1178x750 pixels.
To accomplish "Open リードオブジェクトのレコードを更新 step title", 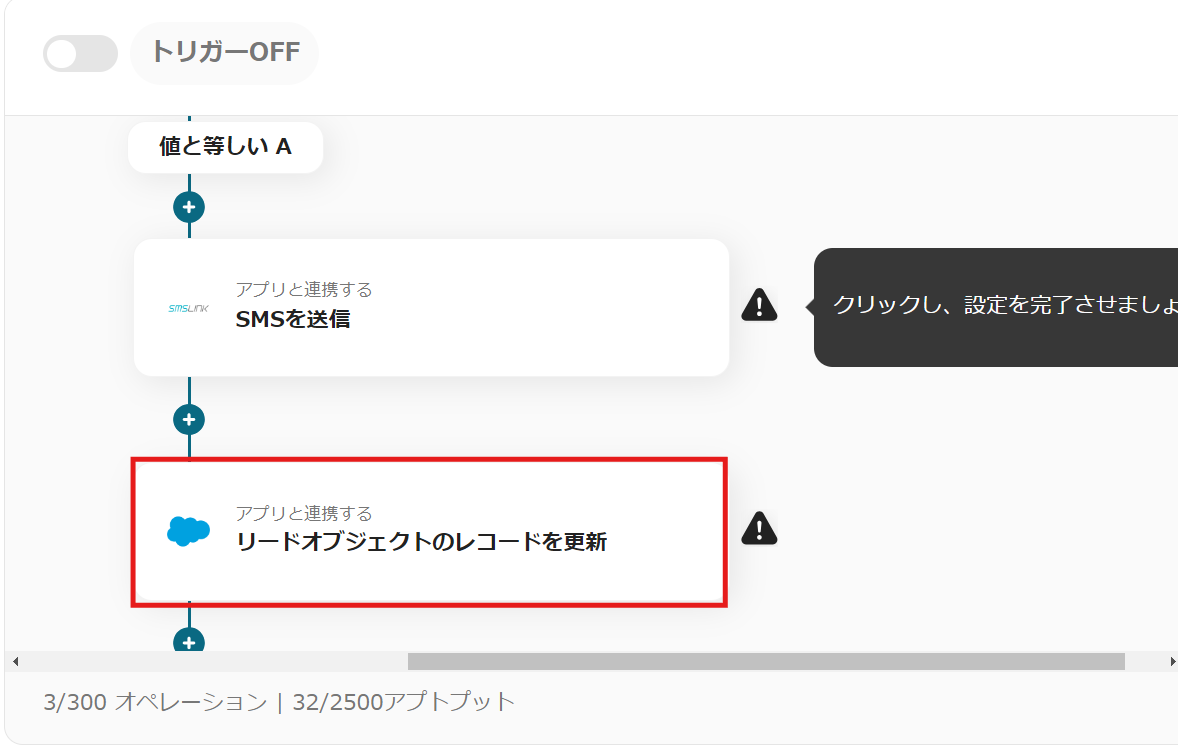I will pos(421,543).
